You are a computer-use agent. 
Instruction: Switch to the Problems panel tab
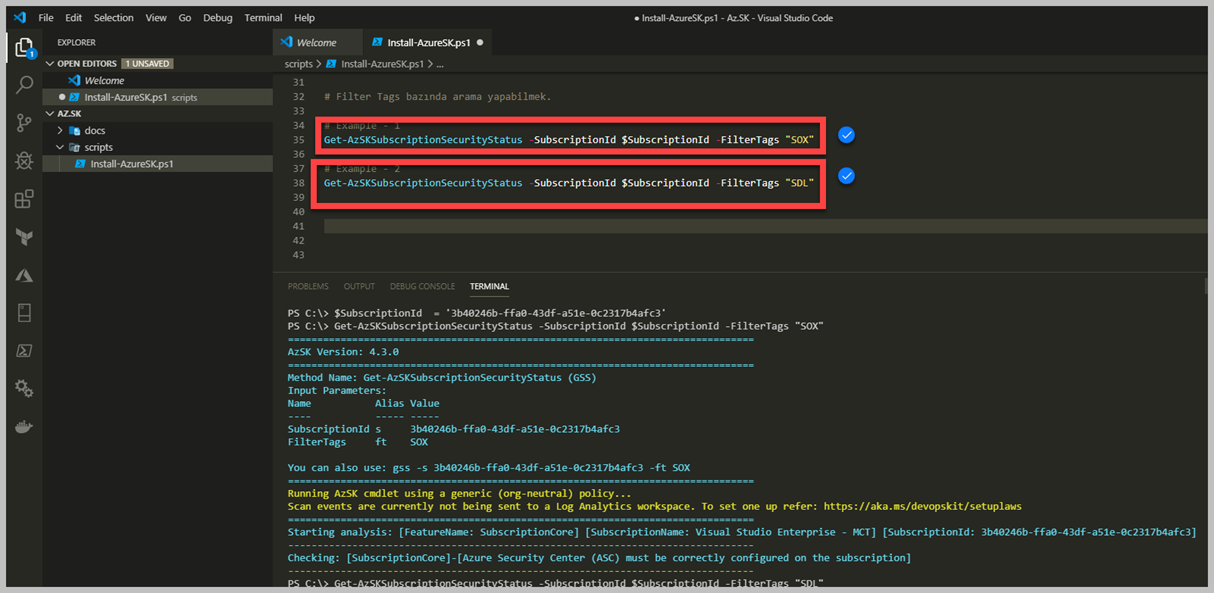click(x=308, y=286)
